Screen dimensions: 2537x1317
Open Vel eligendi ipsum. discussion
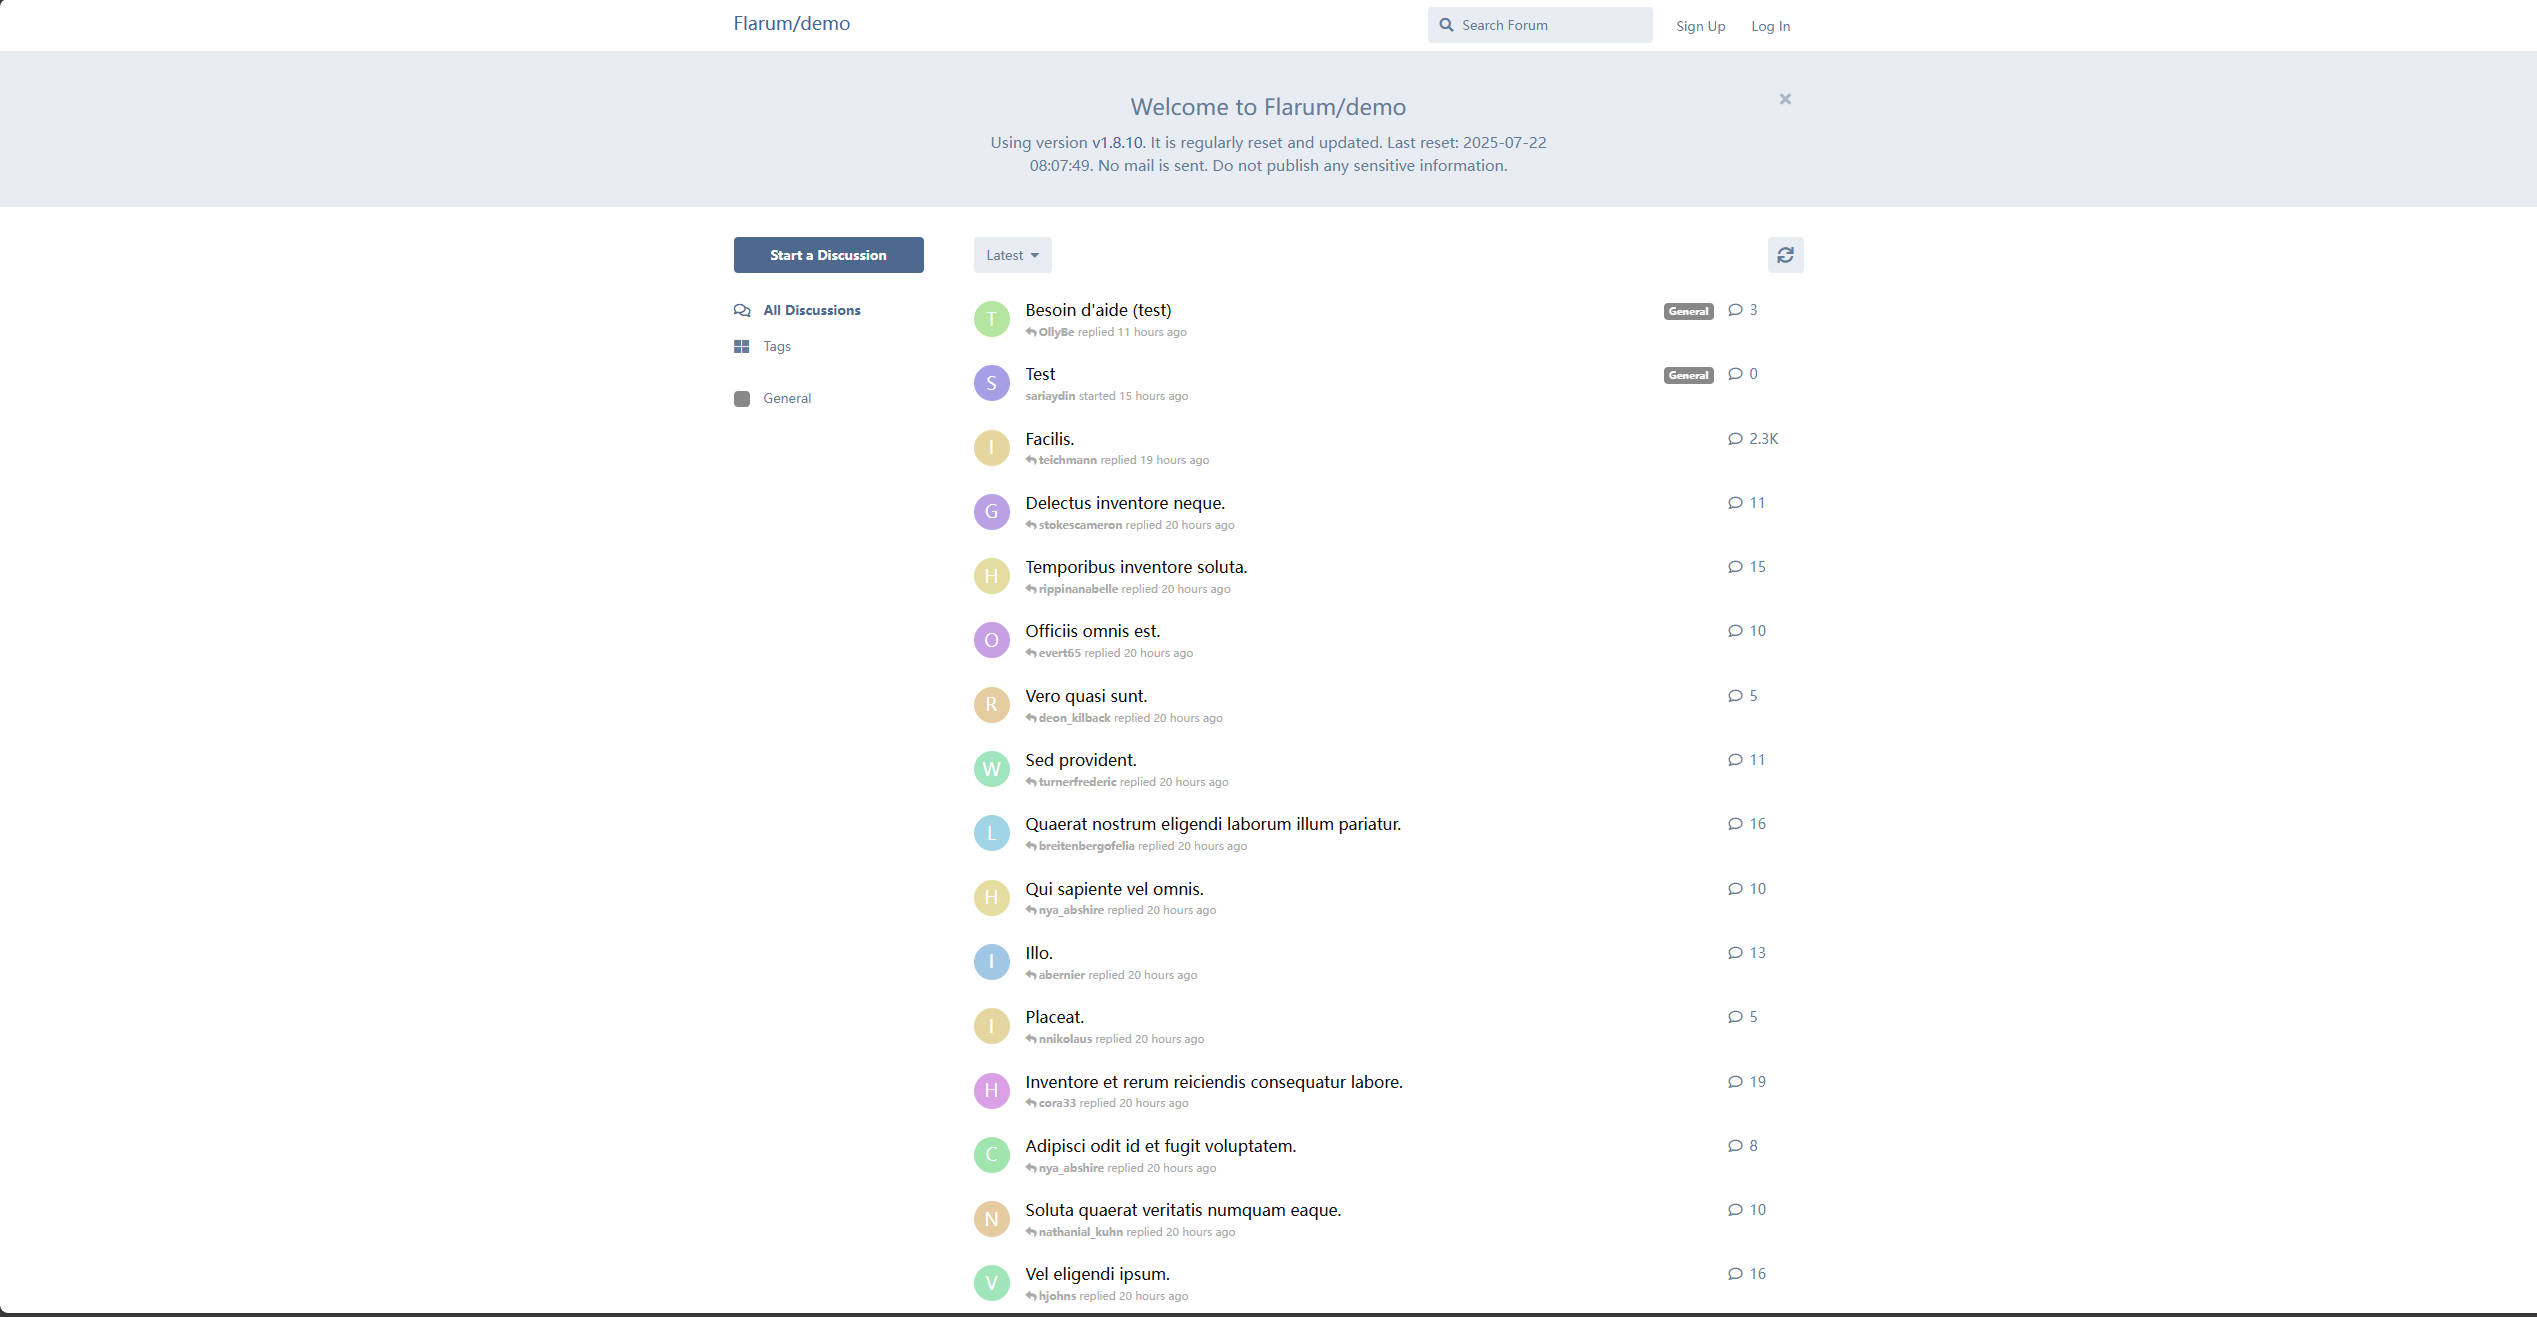(x=1097, y=1274)
